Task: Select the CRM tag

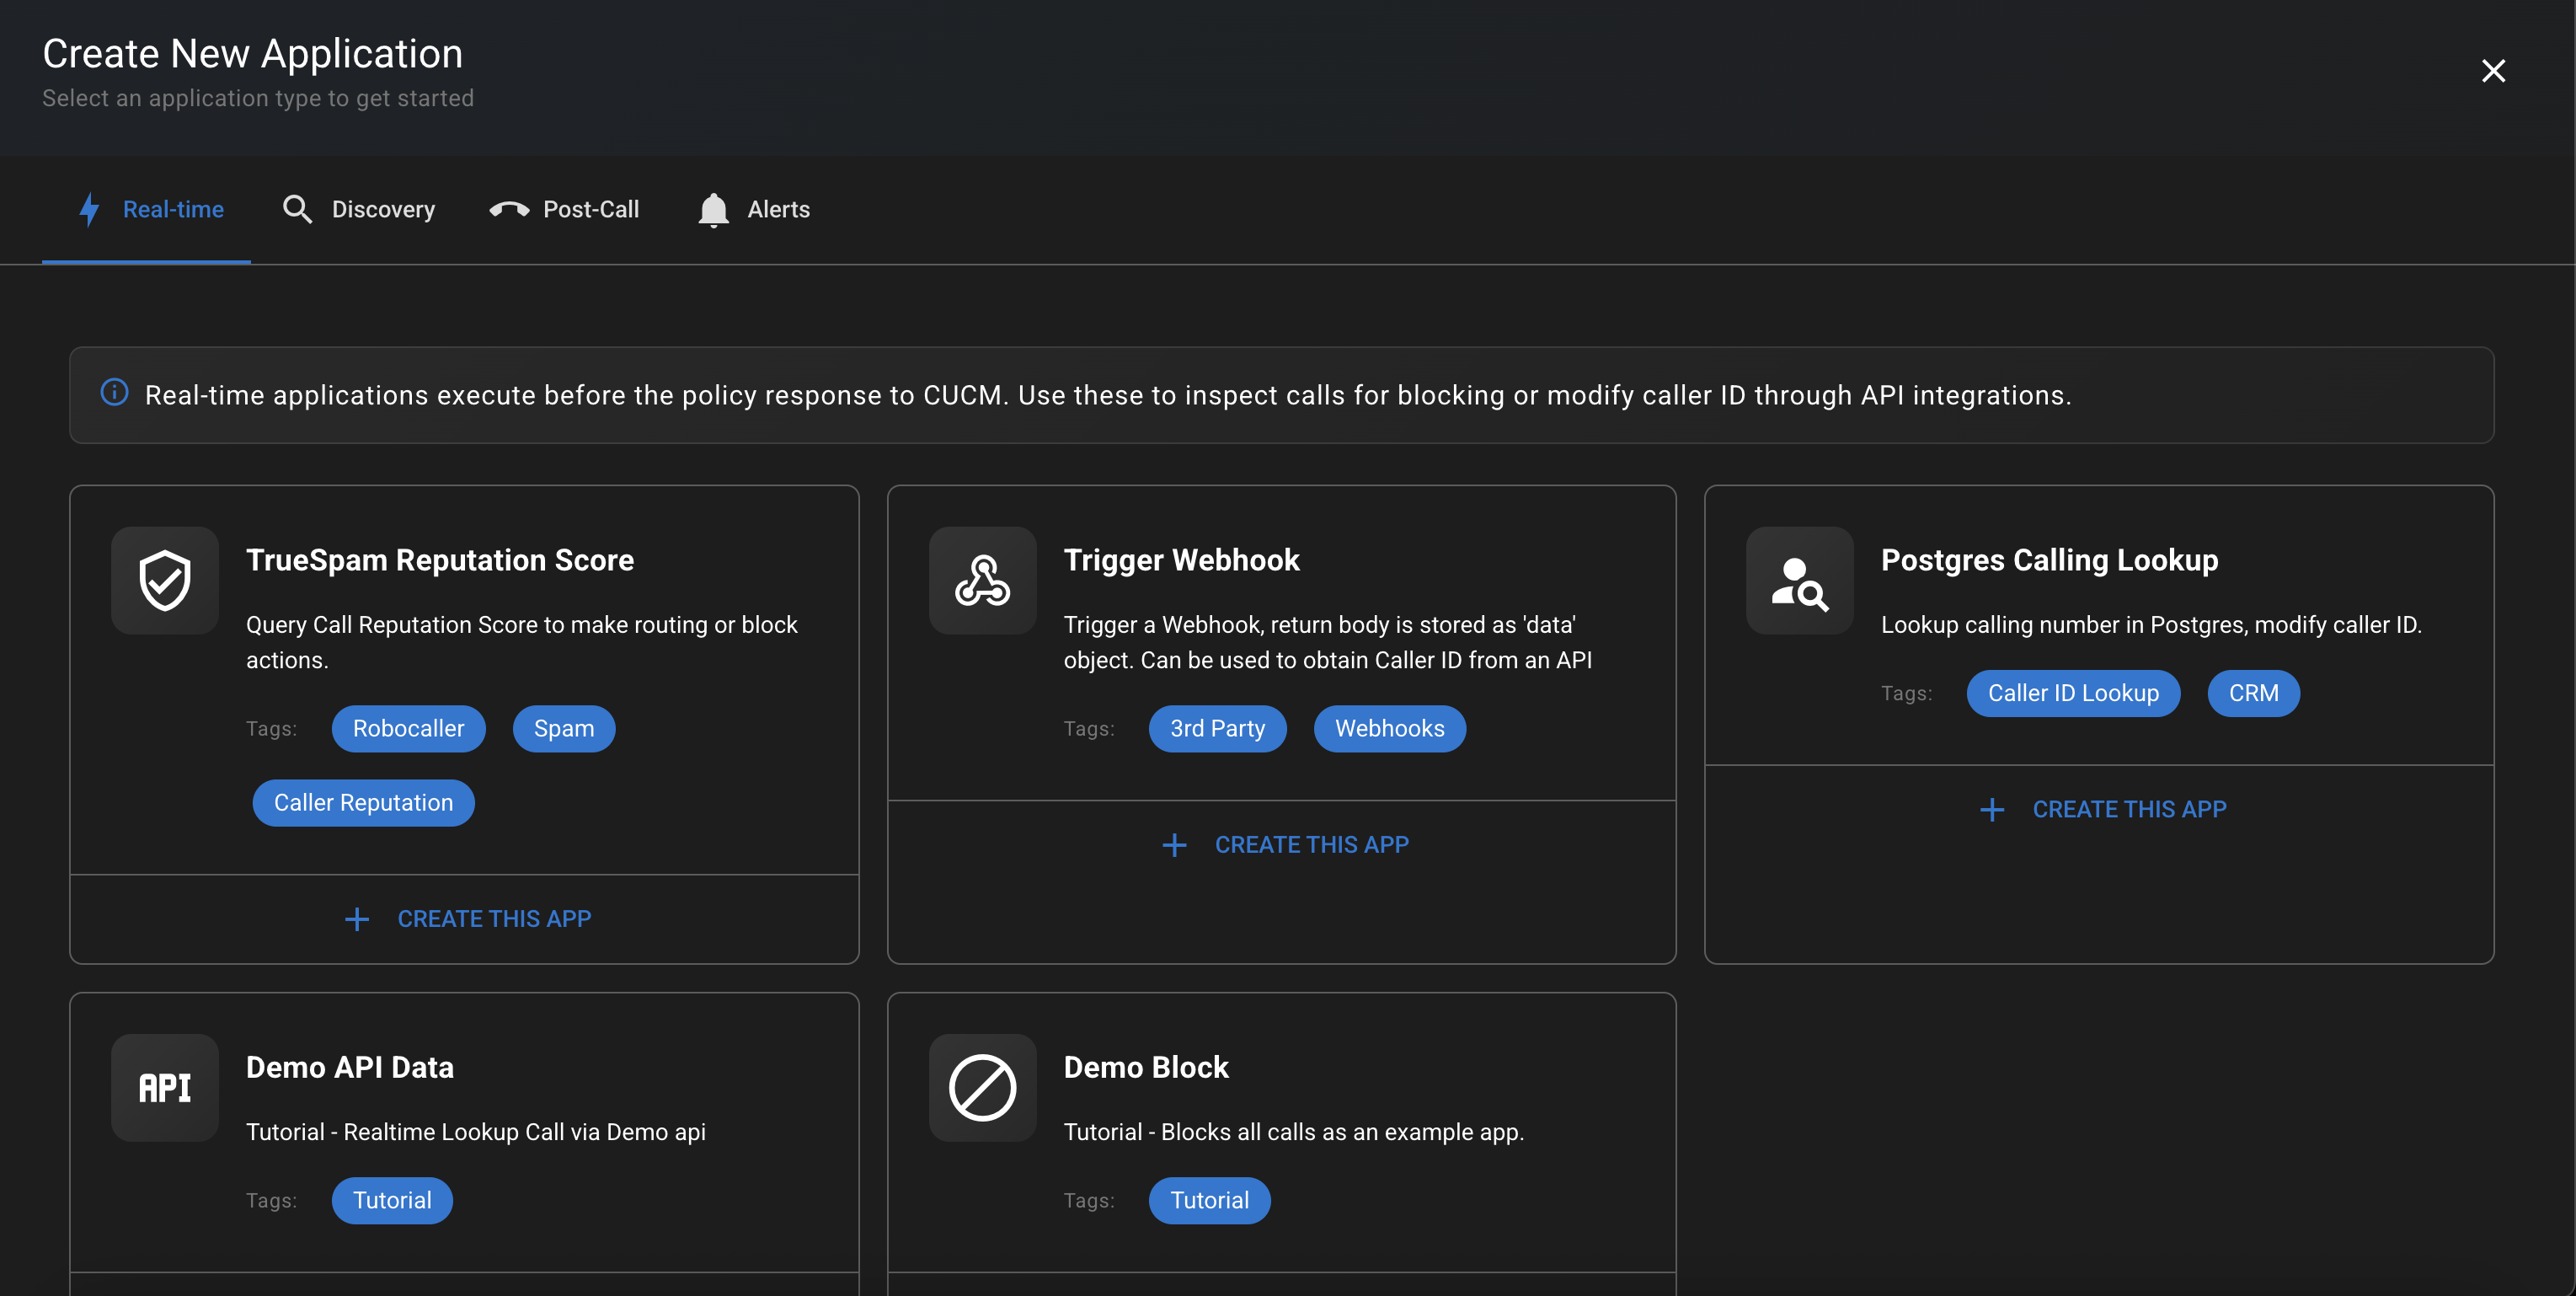Action: 2254,693
